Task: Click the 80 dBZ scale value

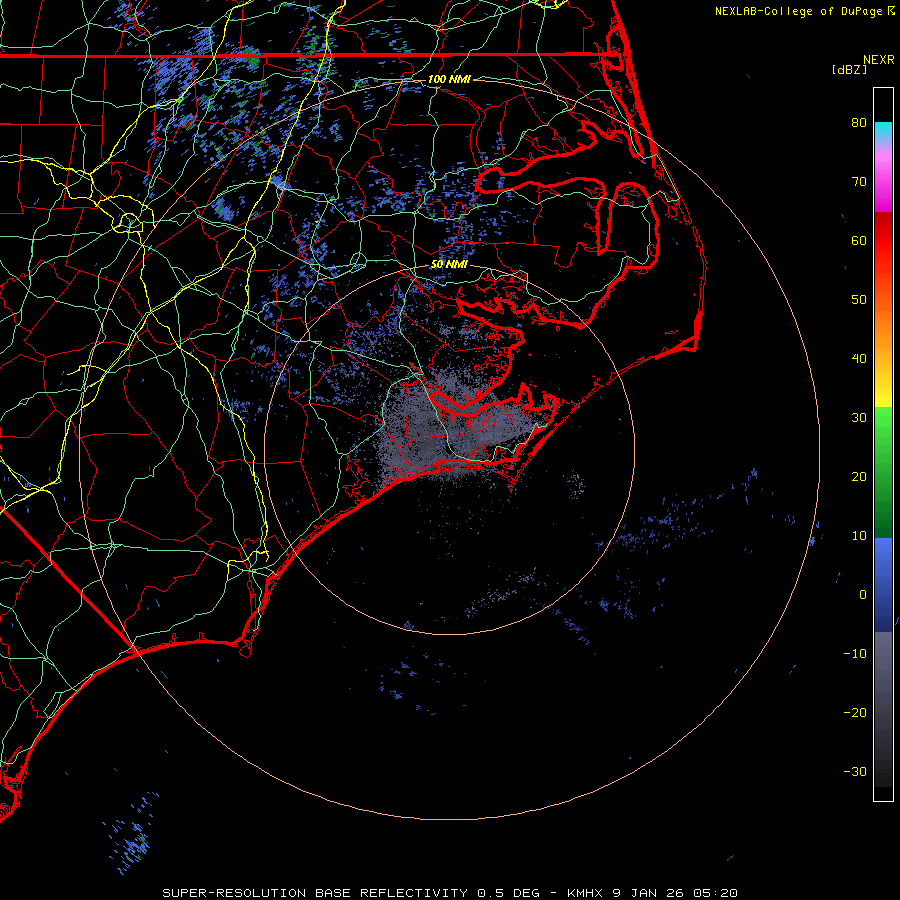Action: [859, 123]
